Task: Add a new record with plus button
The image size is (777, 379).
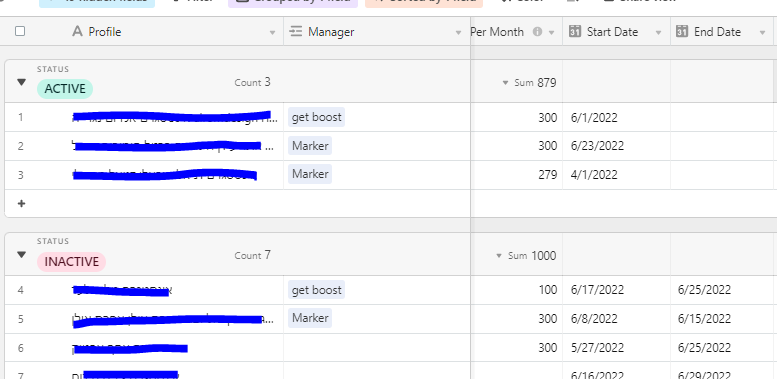Action: (21, 204)
